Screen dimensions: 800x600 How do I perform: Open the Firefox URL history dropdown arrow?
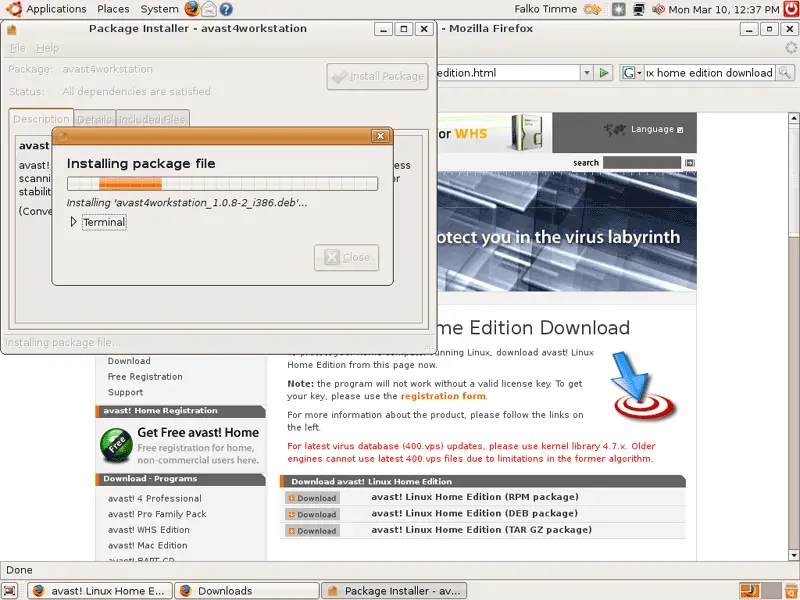click(x=587, y=73)
